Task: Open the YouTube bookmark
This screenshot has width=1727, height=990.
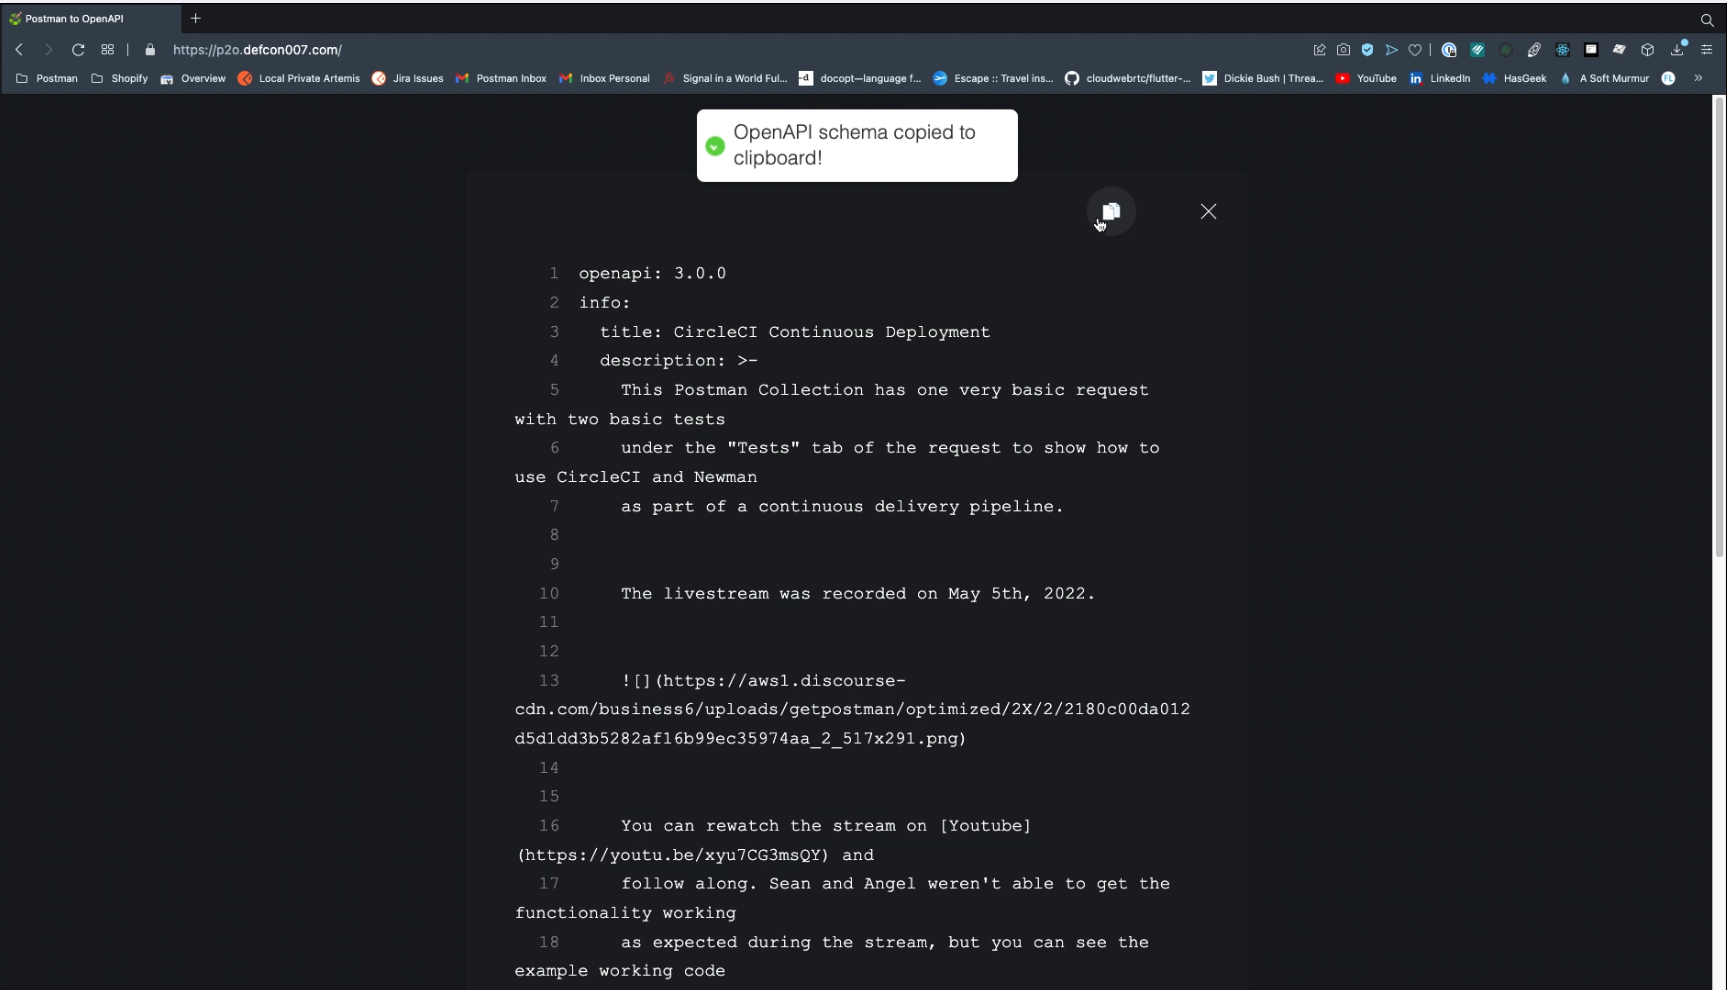Action: coord(1366,78)
